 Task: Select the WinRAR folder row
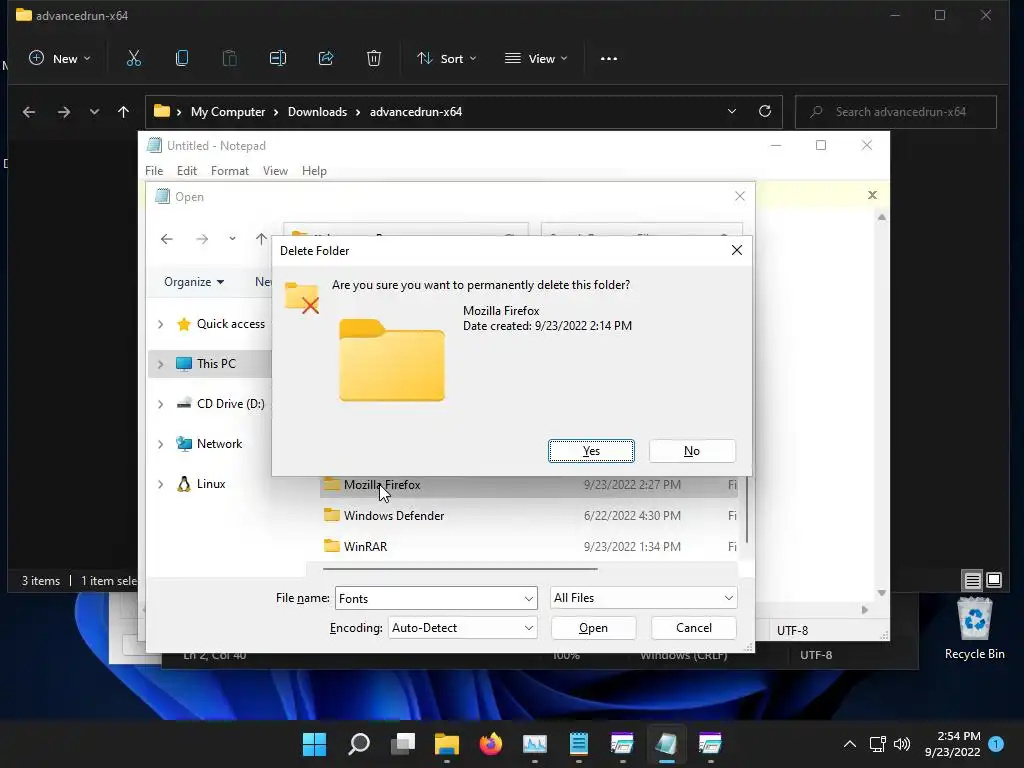[529, 547]
